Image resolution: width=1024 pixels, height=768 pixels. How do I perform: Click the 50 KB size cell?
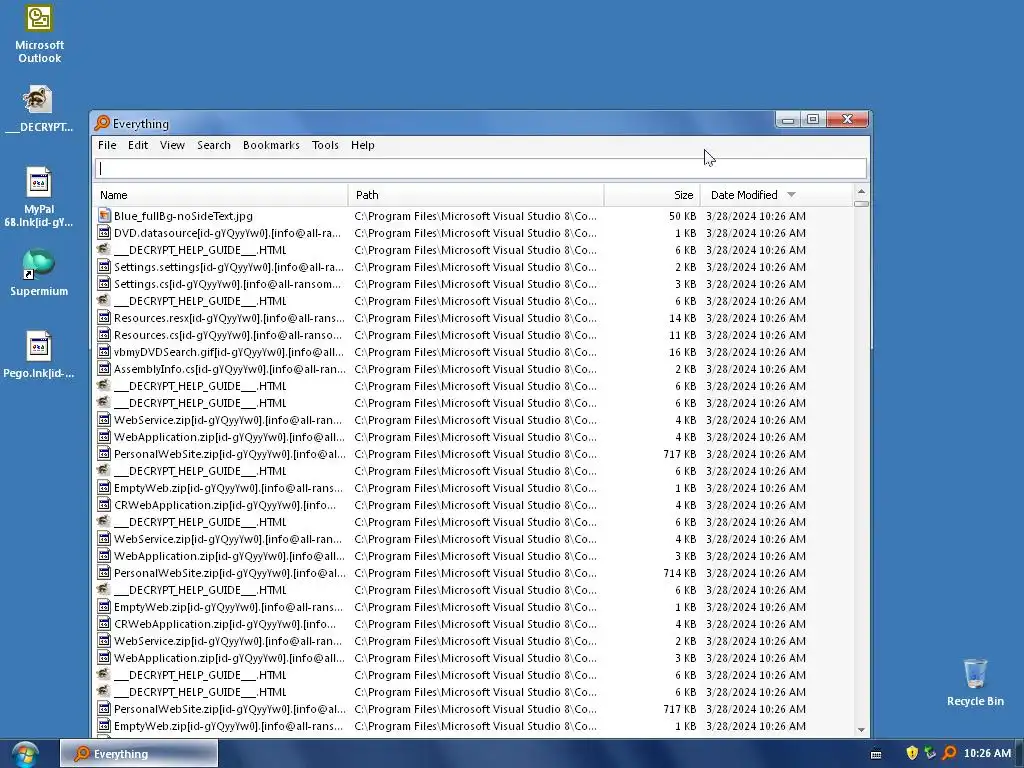tap(682, 216)
